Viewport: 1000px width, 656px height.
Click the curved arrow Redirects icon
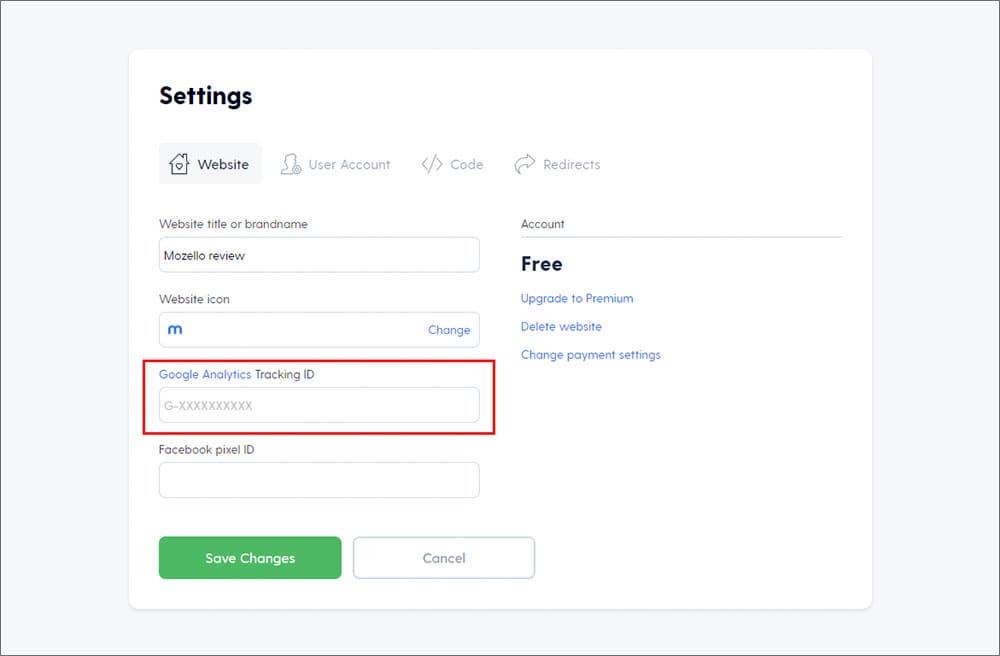[x=524, y=164]
